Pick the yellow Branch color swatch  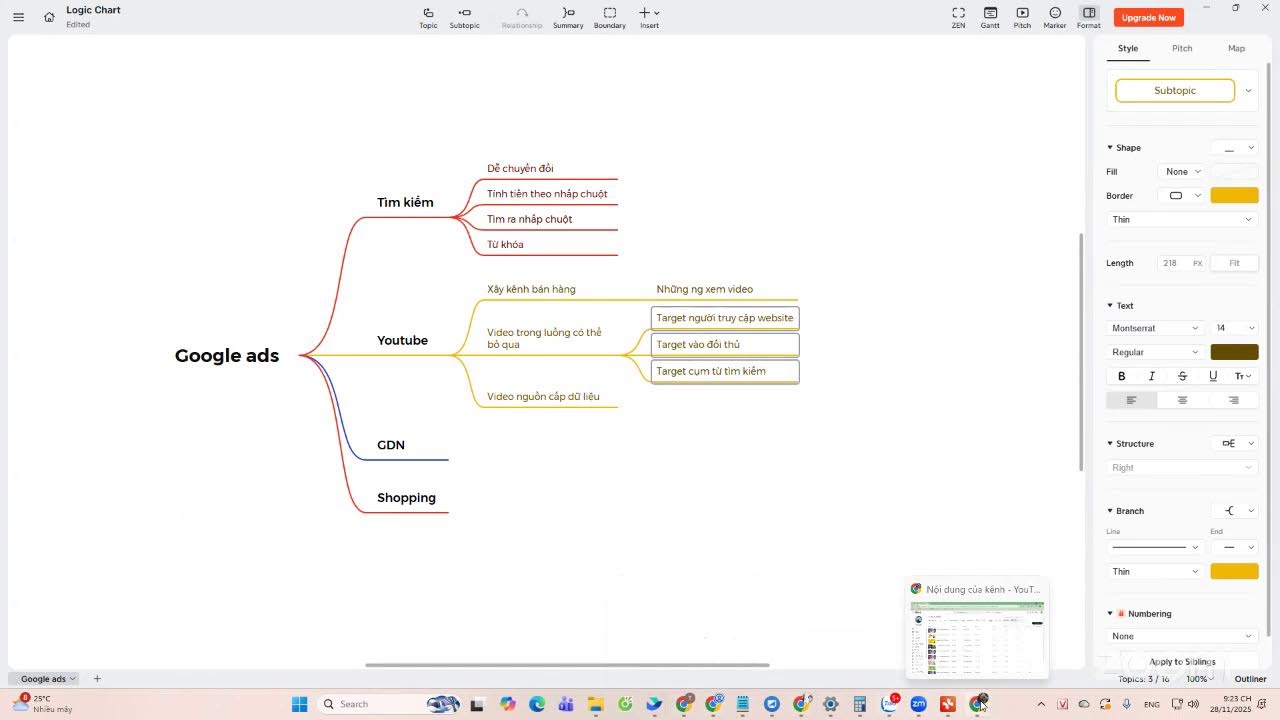[1235, 572]
